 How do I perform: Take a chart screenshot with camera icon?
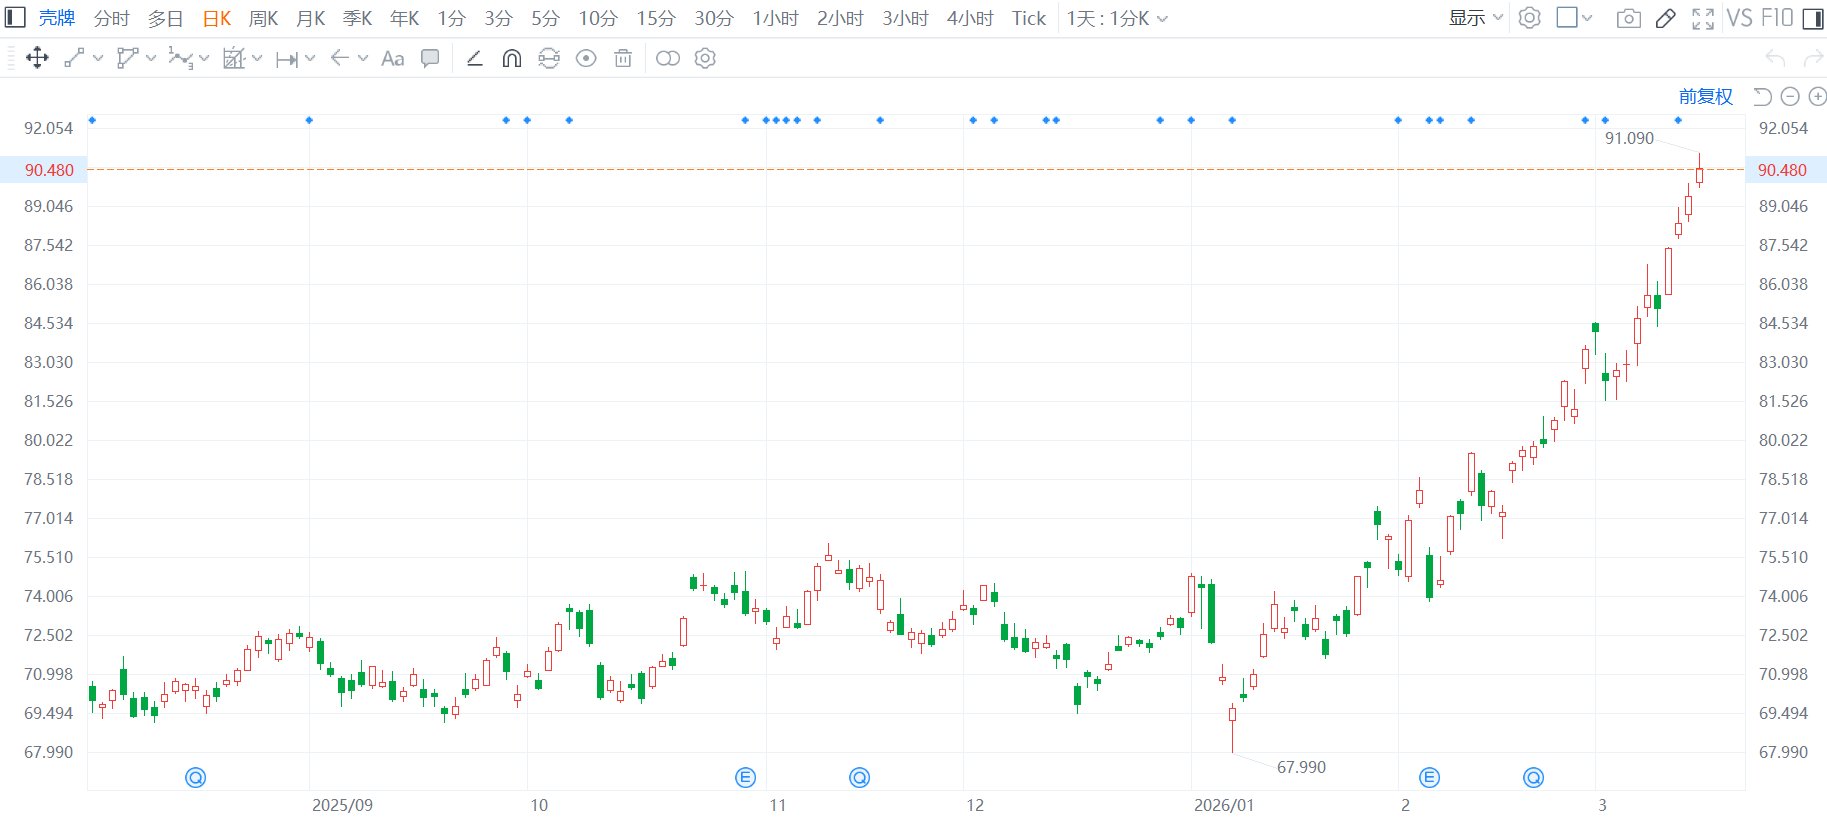[x=1628, y=18]
